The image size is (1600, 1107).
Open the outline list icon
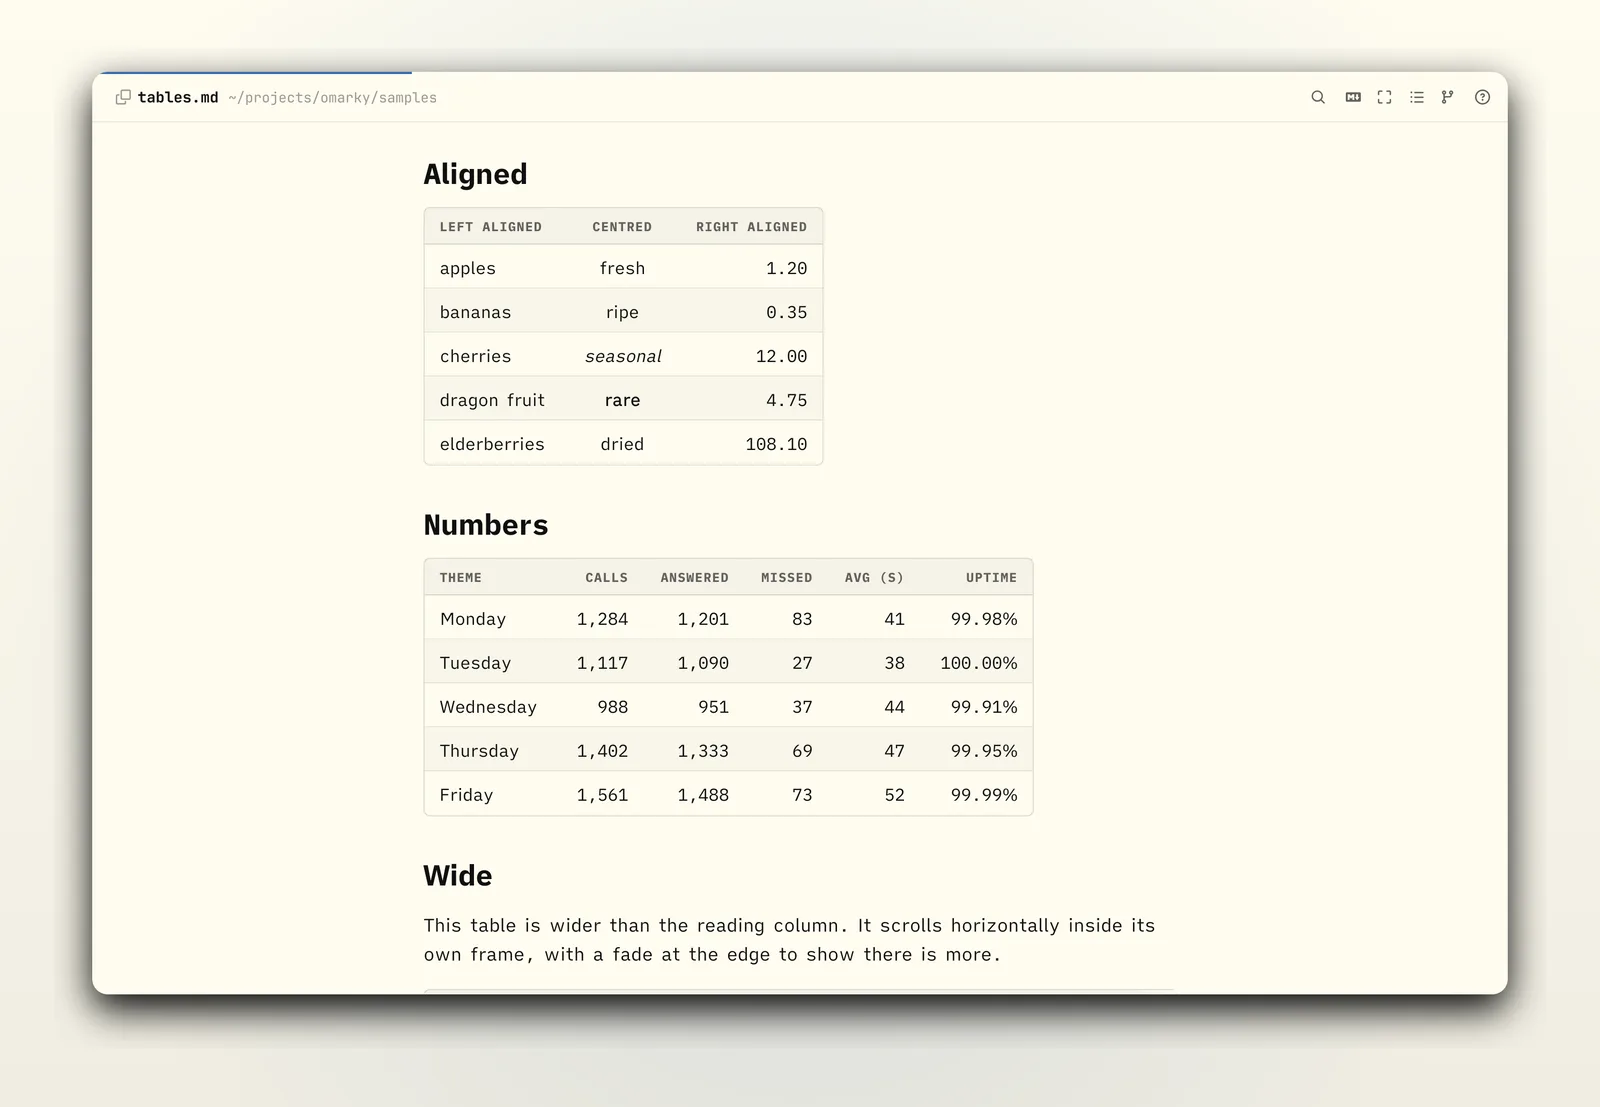[1417, 97]
